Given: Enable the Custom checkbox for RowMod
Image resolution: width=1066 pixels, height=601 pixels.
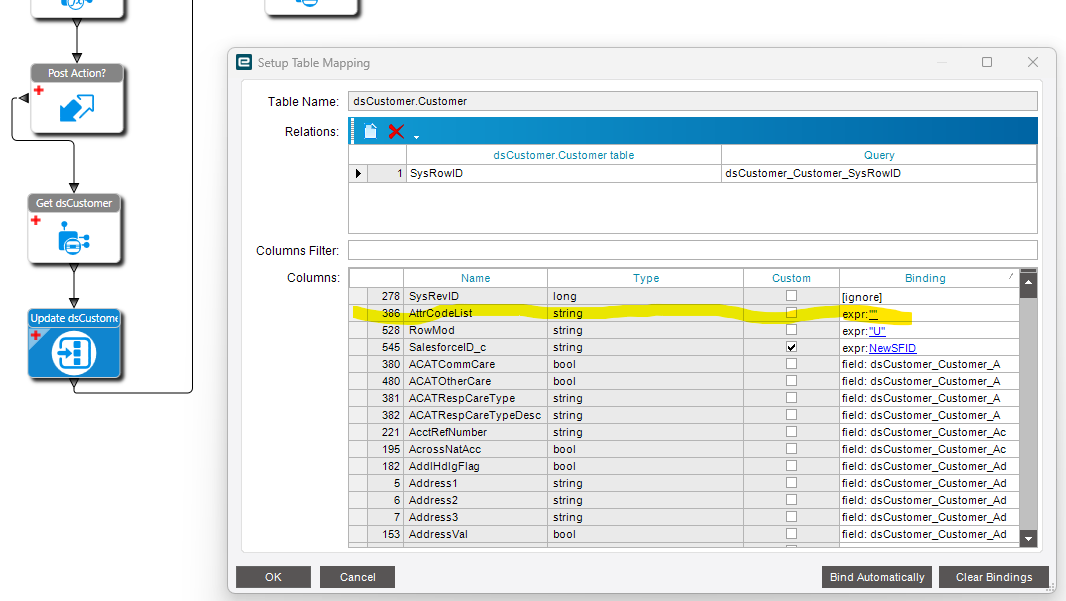Looking at the screenshot, I should 791,330.
